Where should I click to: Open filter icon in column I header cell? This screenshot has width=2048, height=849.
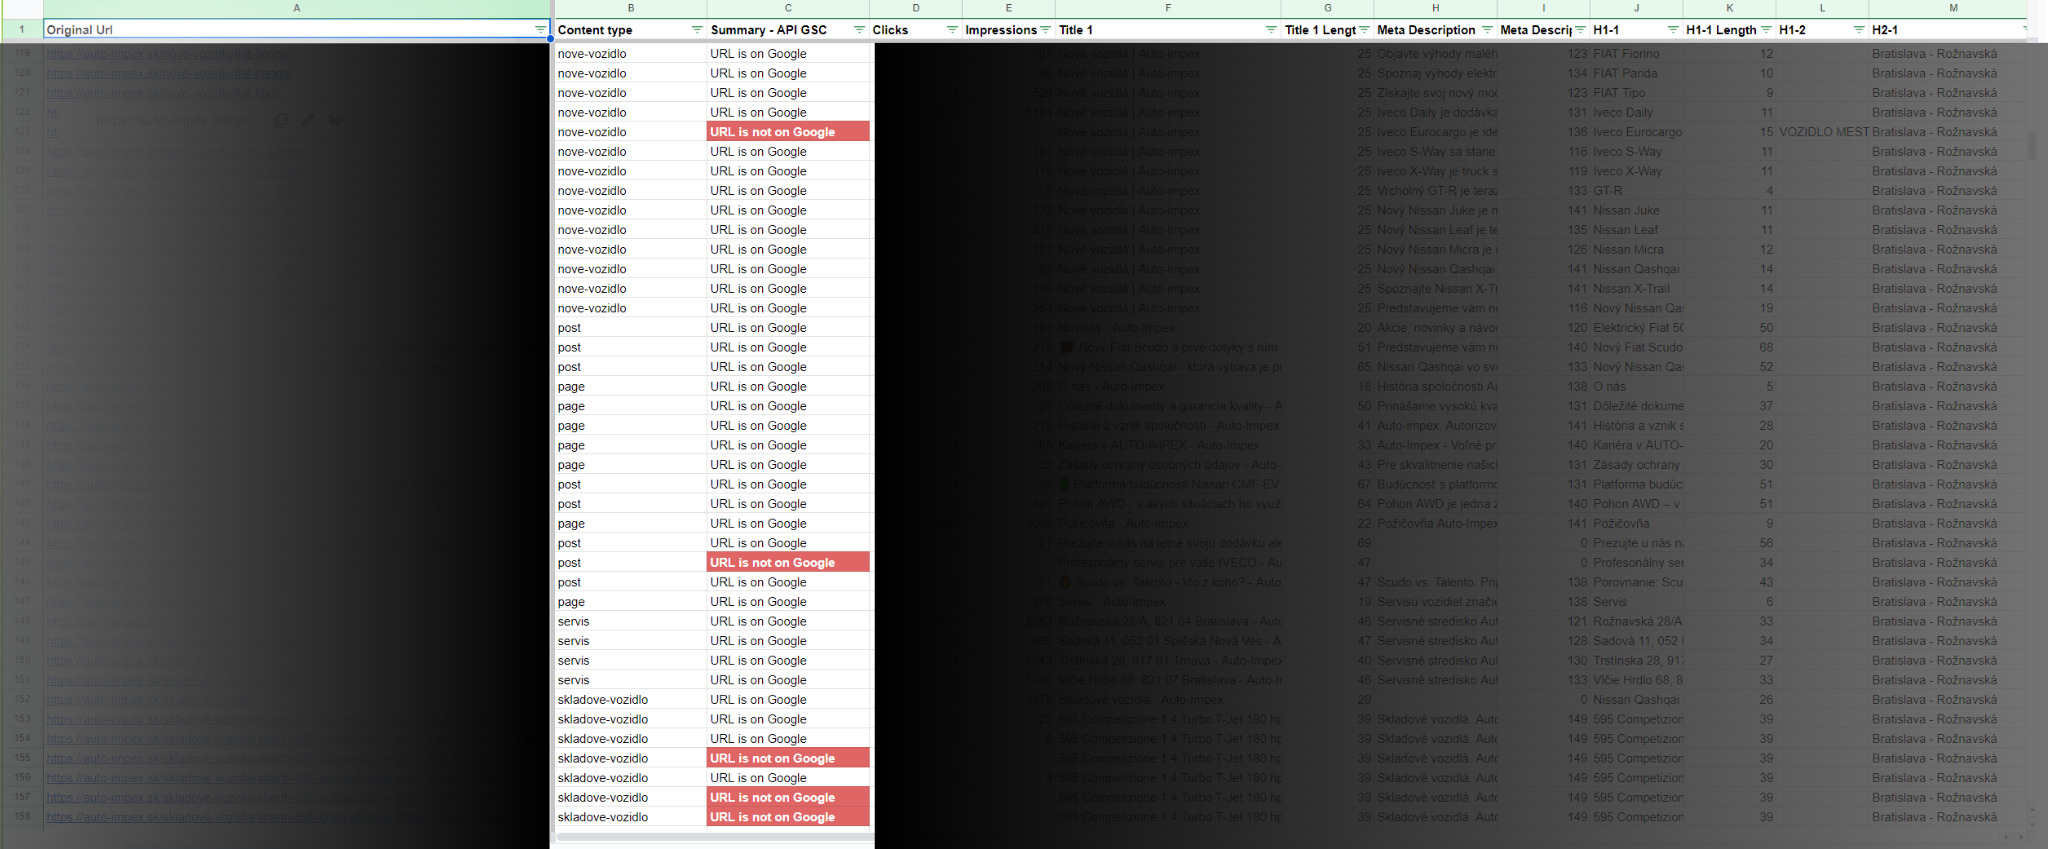click(1580, 30)
